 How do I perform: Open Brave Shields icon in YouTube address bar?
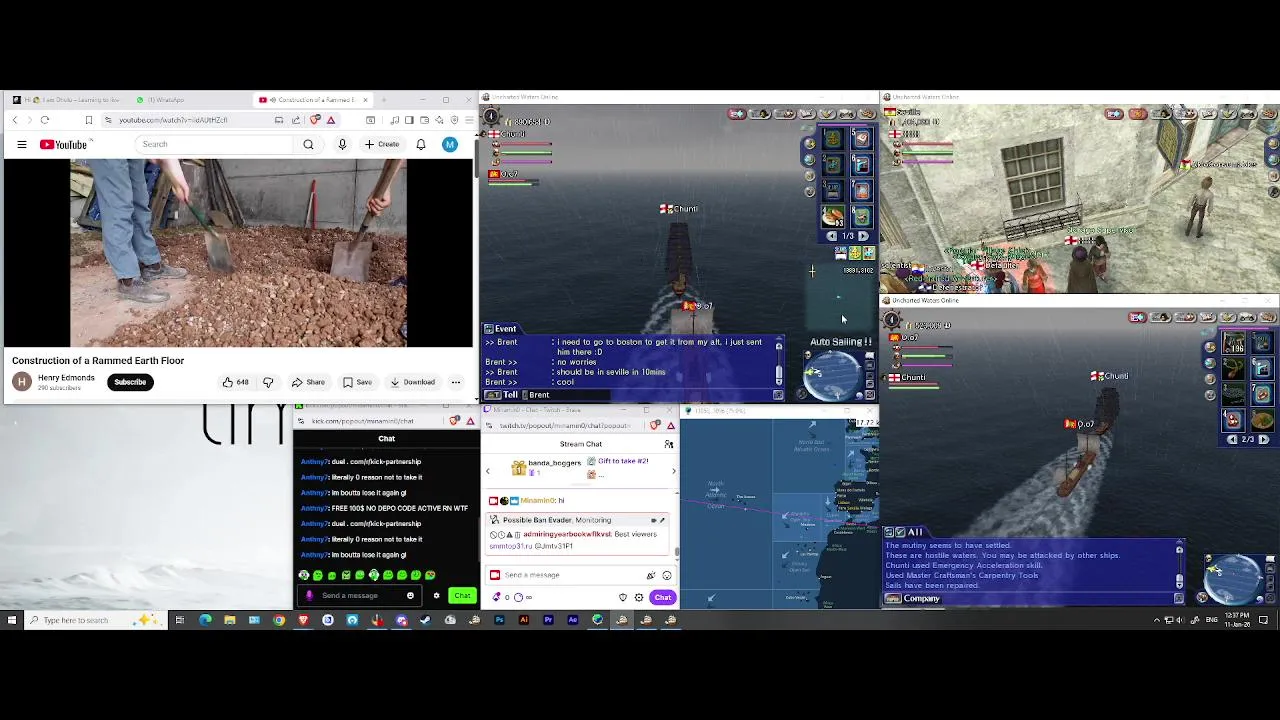[316, 120]
